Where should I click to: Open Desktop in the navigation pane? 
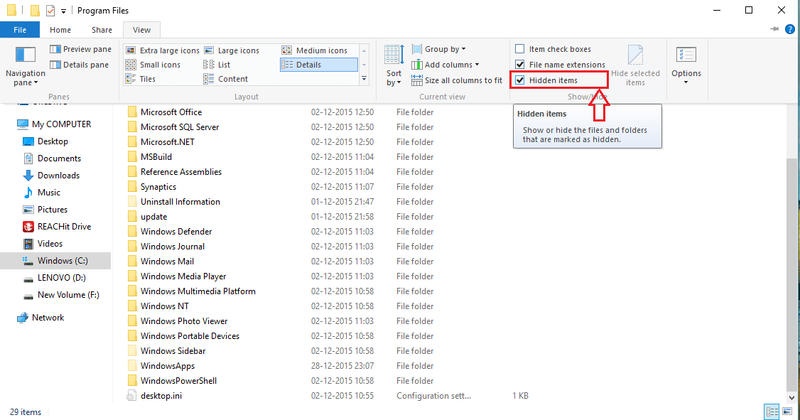[45, 141]
